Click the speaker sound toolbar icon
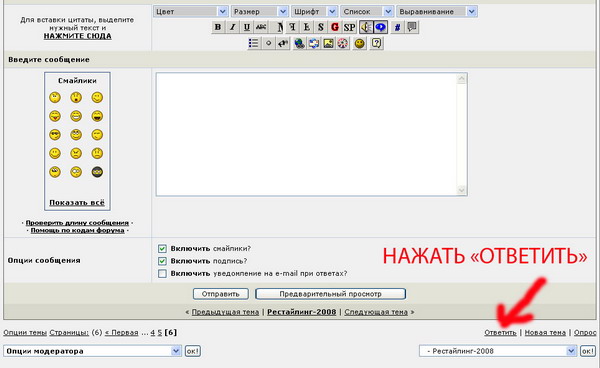 (x=366, y=27)
